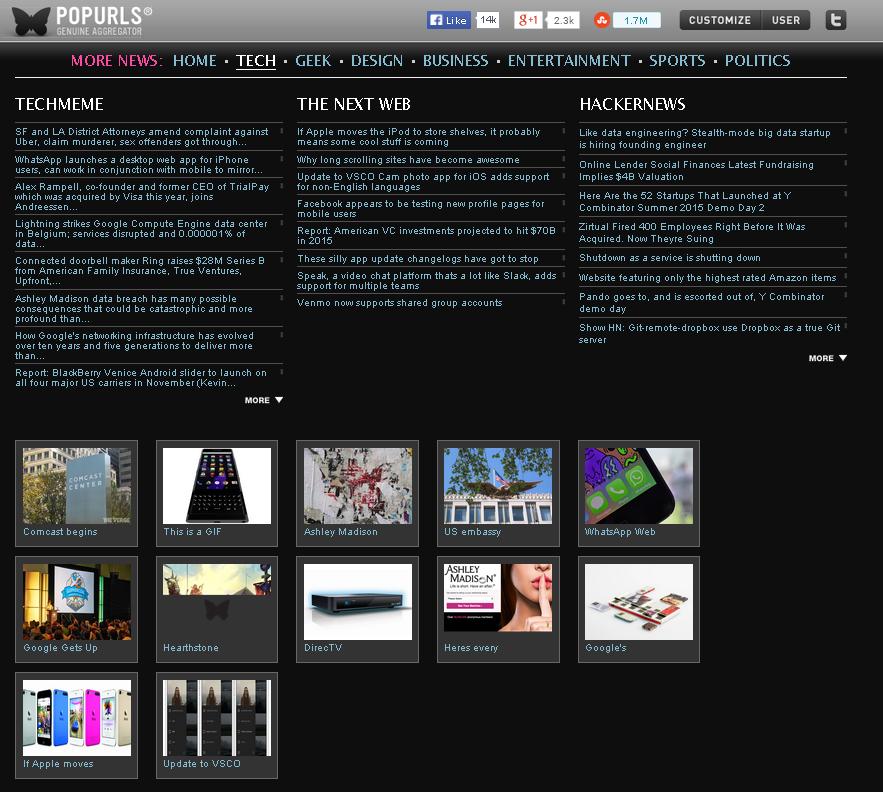Switch to the Geek news tab
The height and width of the screenshot is (792, 883).
coord(313,61)
